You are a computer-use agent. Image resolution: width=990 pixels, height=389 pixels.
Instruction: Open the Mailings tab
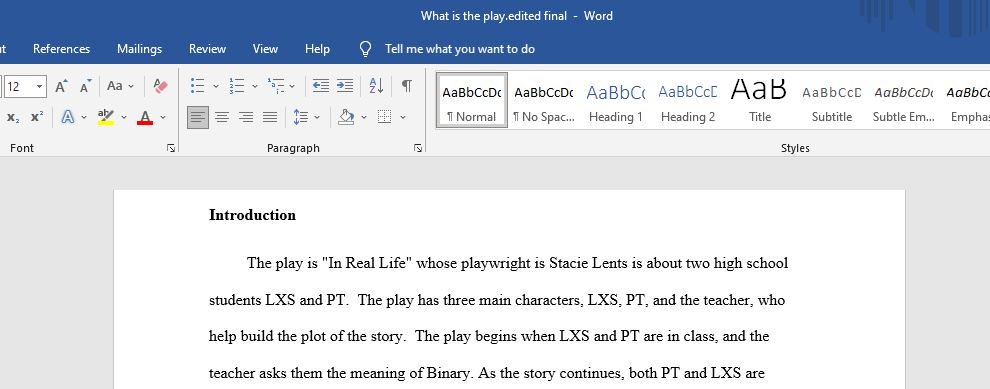tap(140, 49)
